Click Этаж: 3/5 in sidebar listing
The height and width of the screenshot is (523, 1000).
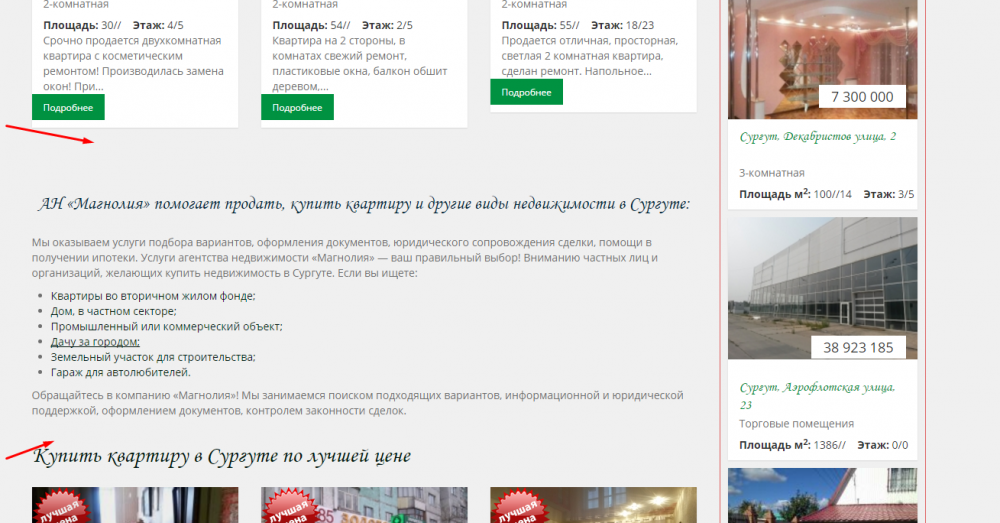pos(888,194)
